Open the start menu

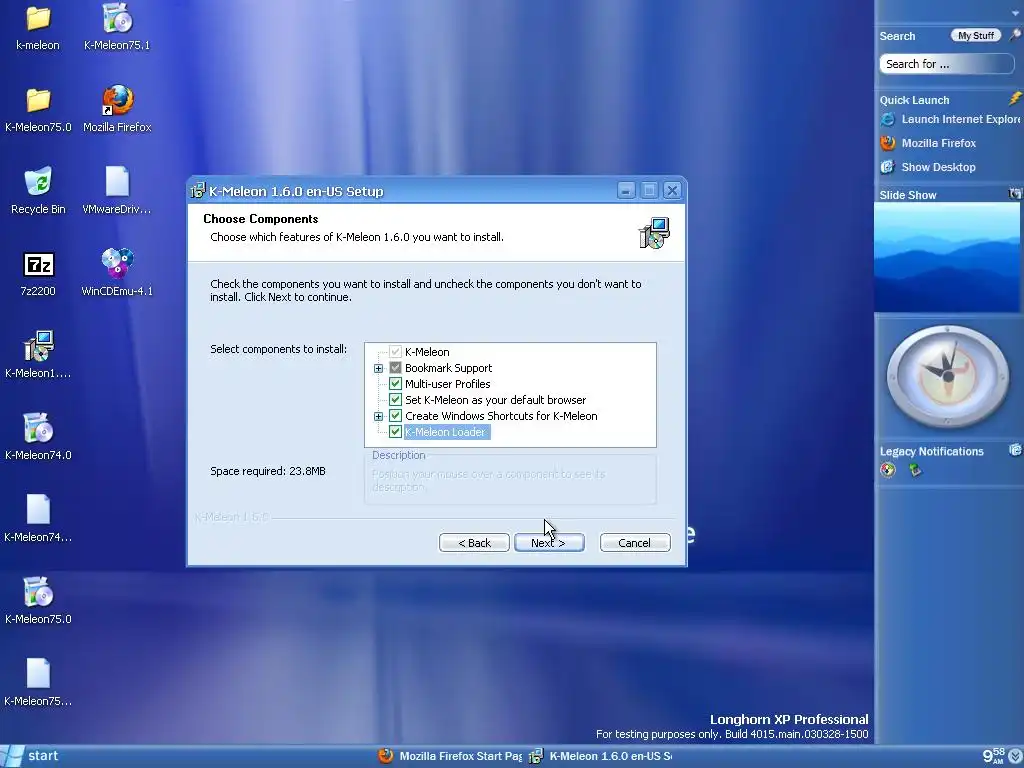pyautogui.click(x=33, y=756)
